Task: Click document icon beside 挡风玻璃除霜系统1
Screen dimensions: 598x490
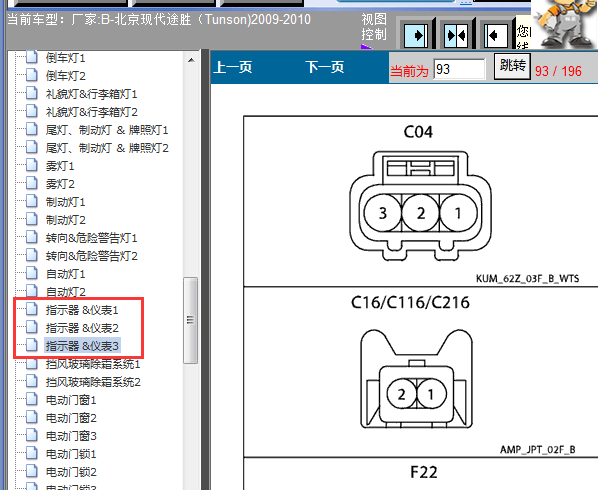Action: [32, 364]
